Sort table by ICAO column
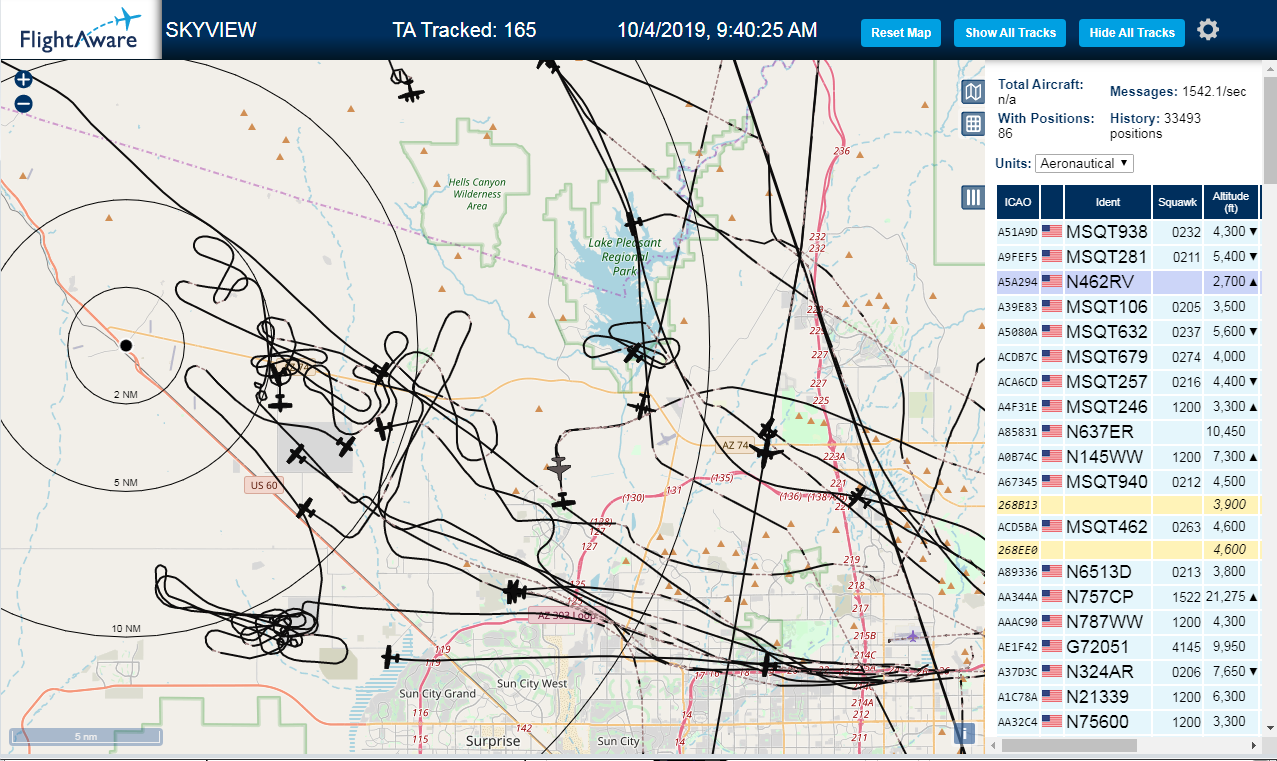Image resolution: width=1277 pixels, height=761 pixels. (x=1018, y=202)
